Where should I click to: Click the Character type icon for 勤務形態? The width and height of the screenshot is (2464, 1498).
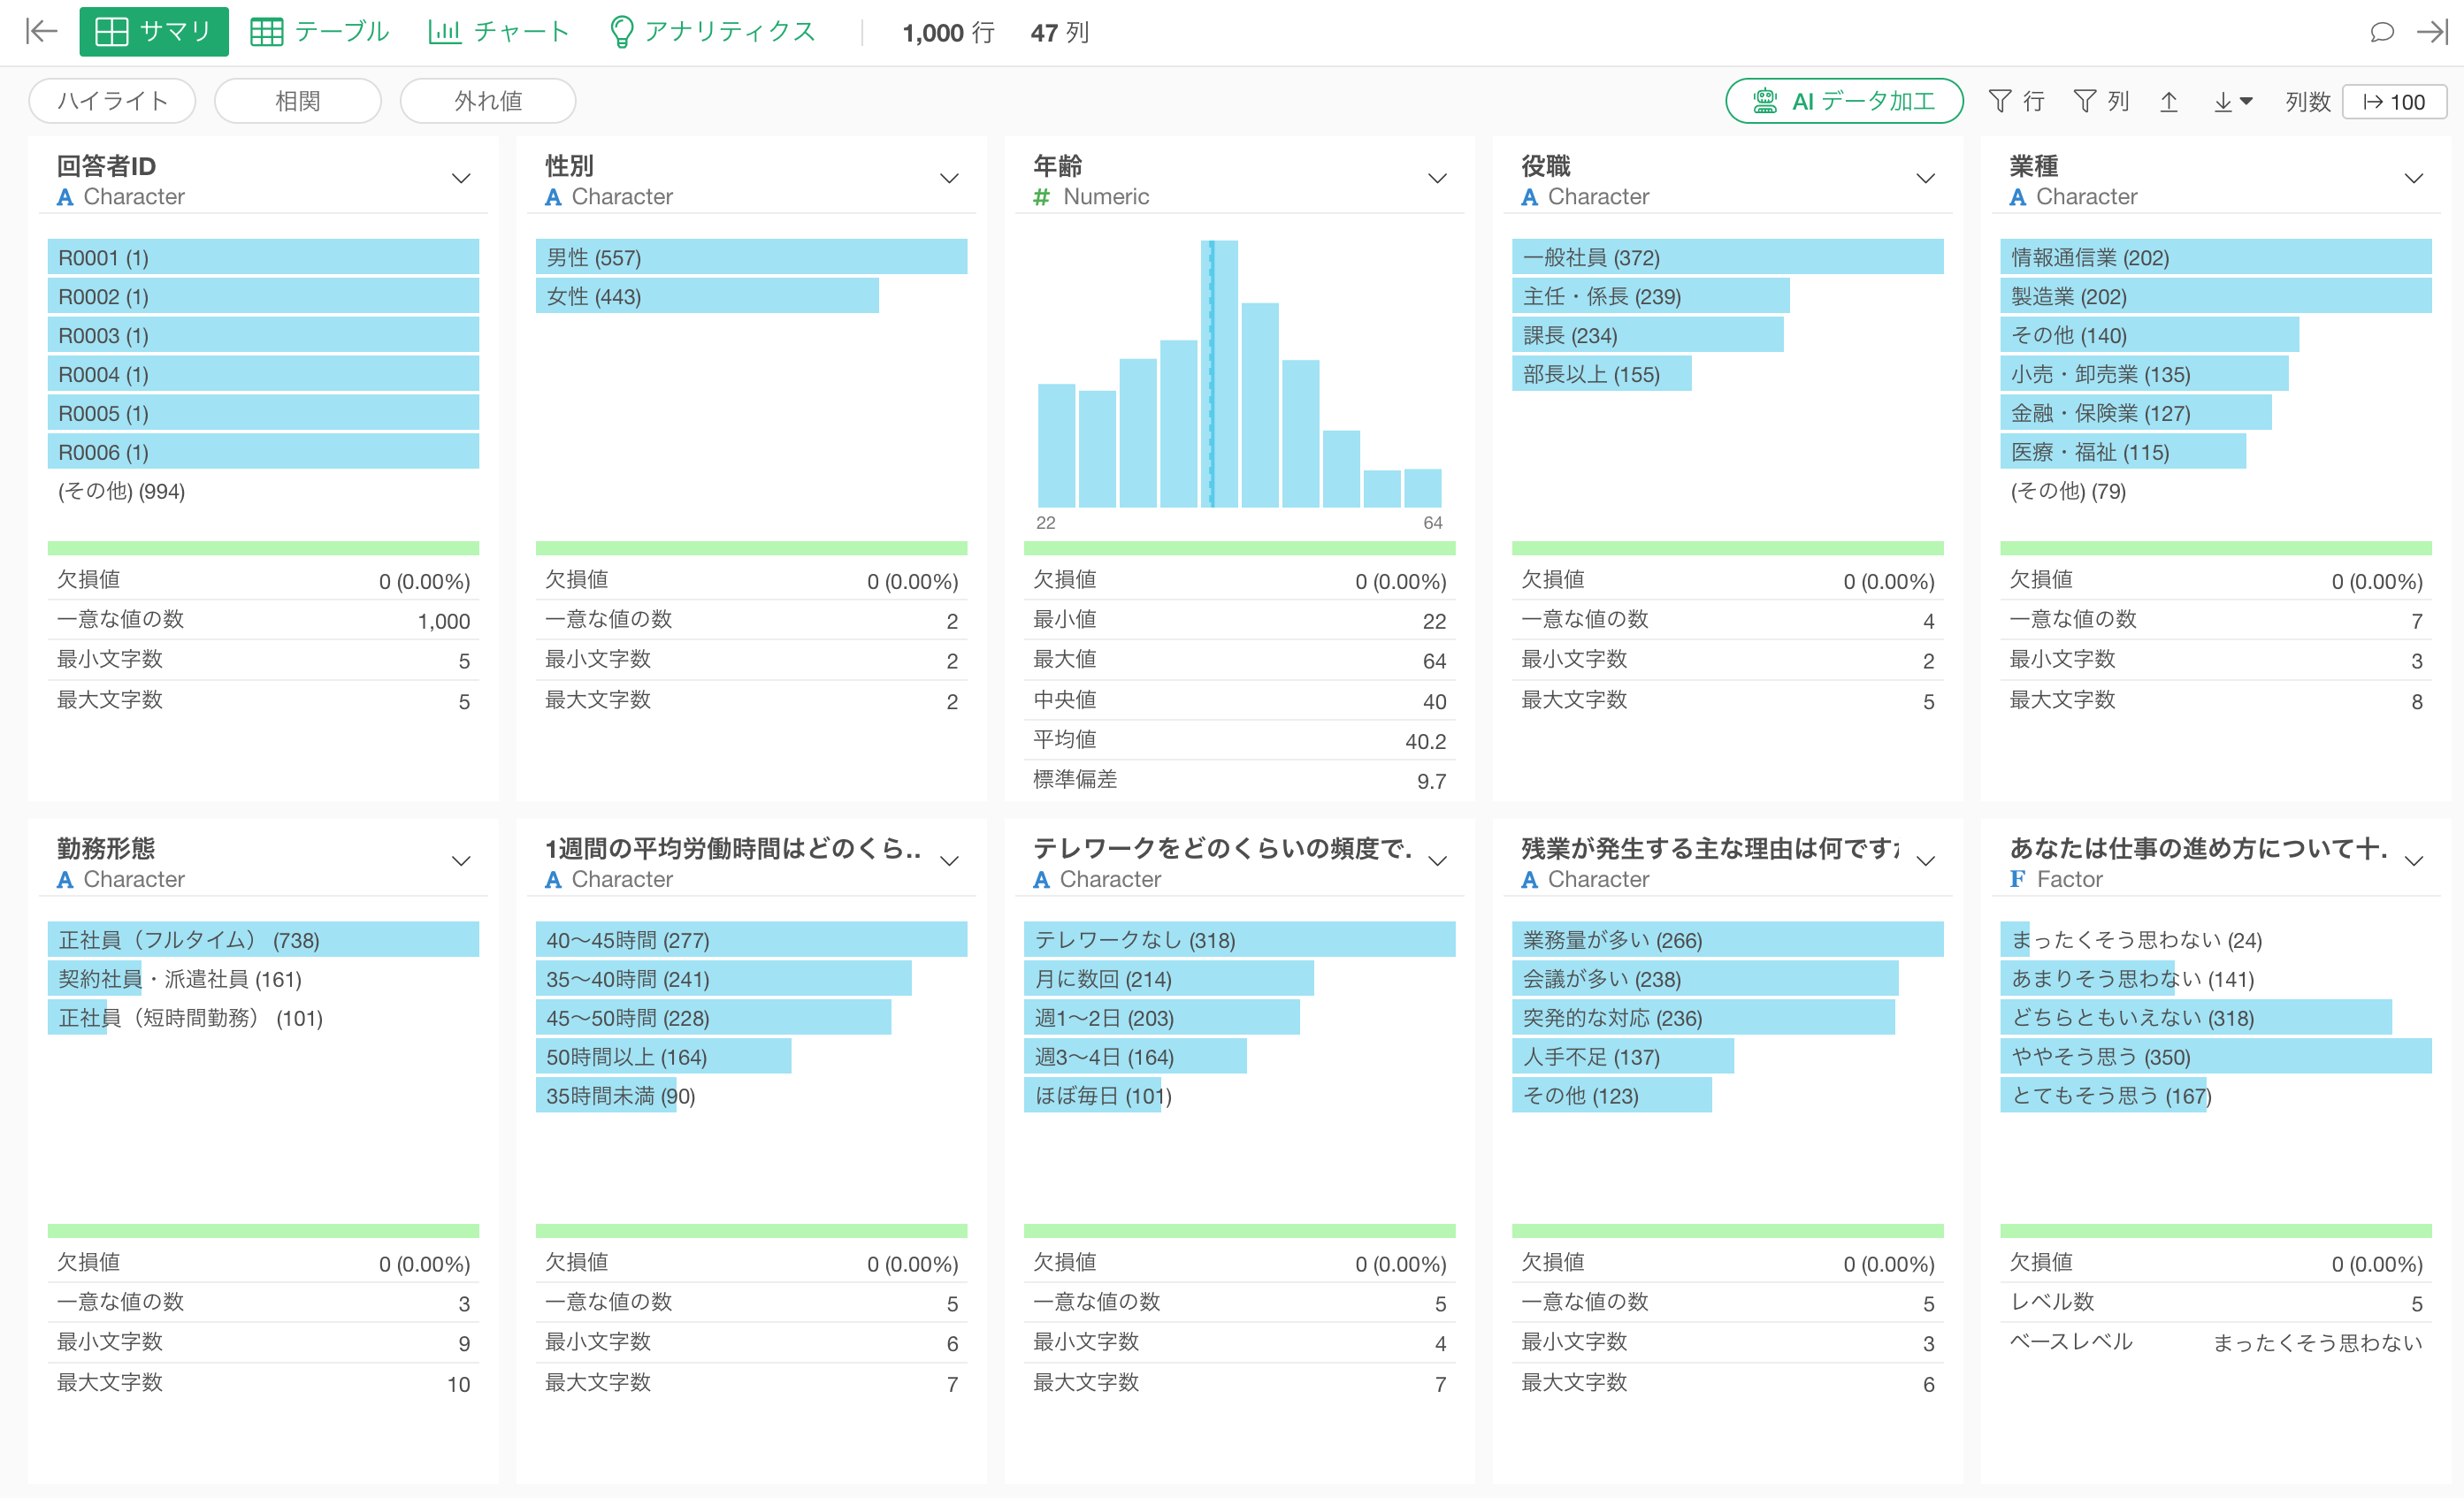click(65, 879)
